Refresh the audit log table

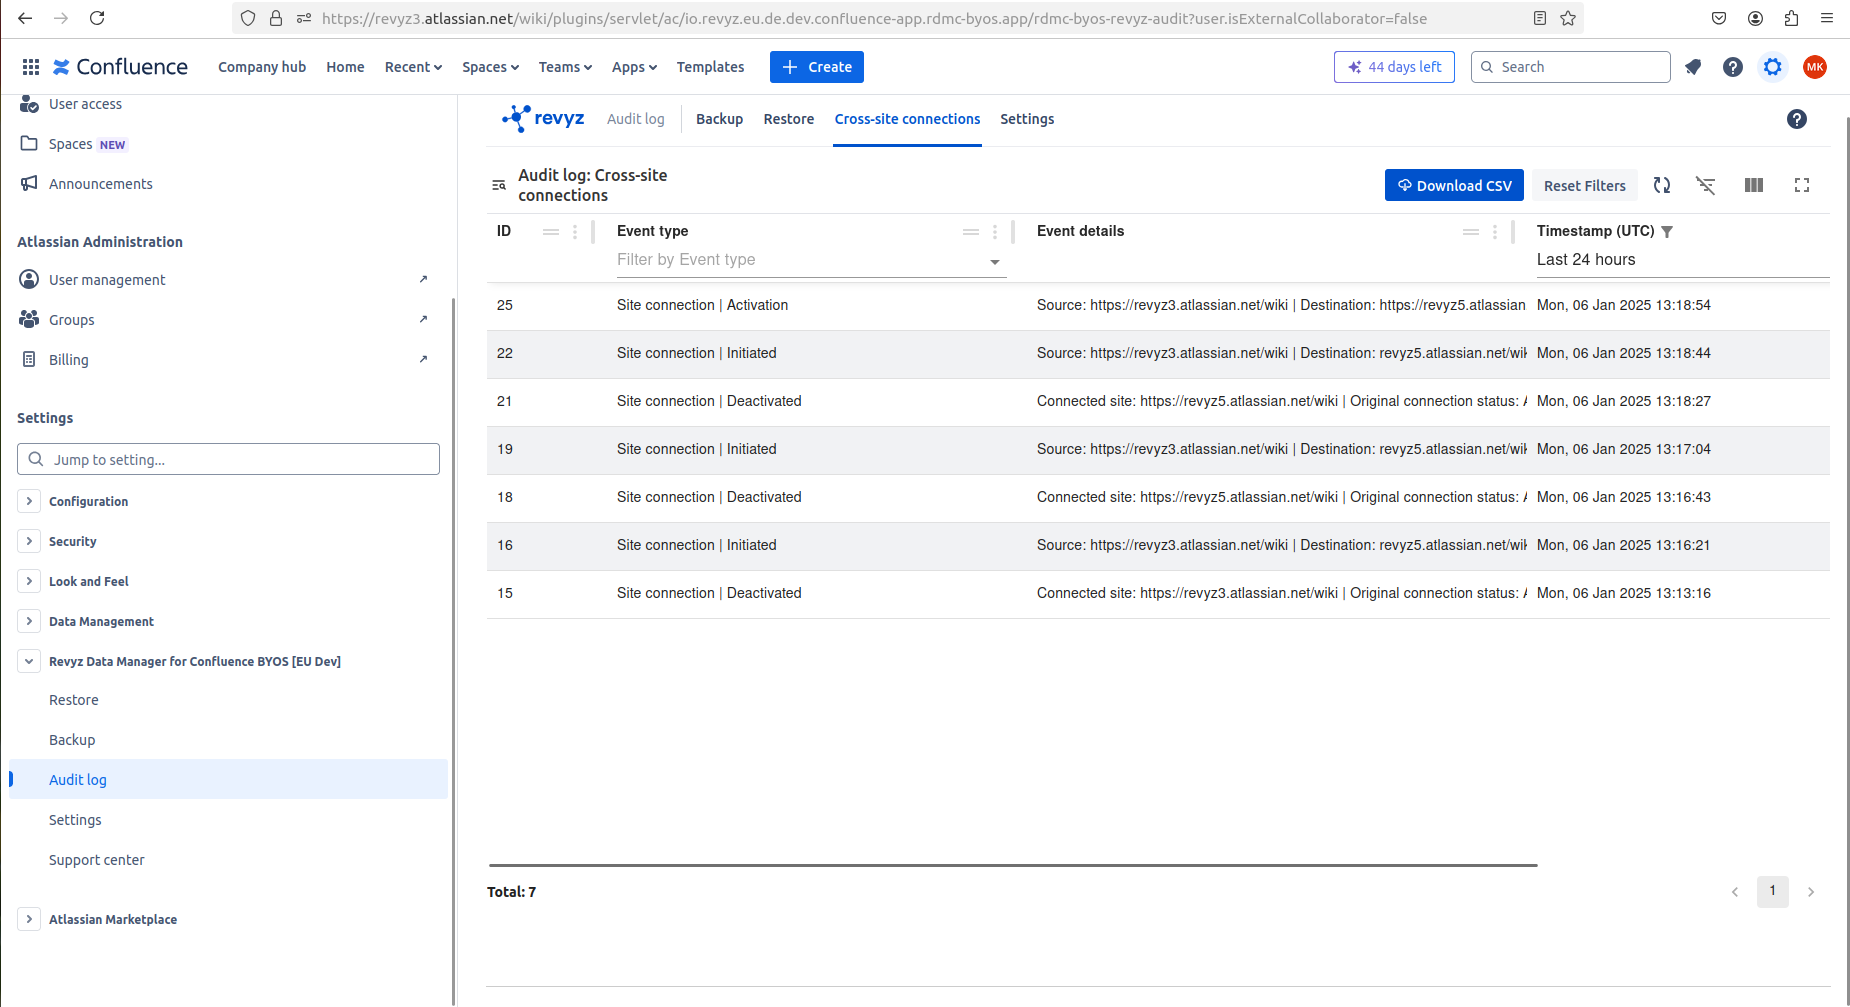click(x=1662, y=185)
